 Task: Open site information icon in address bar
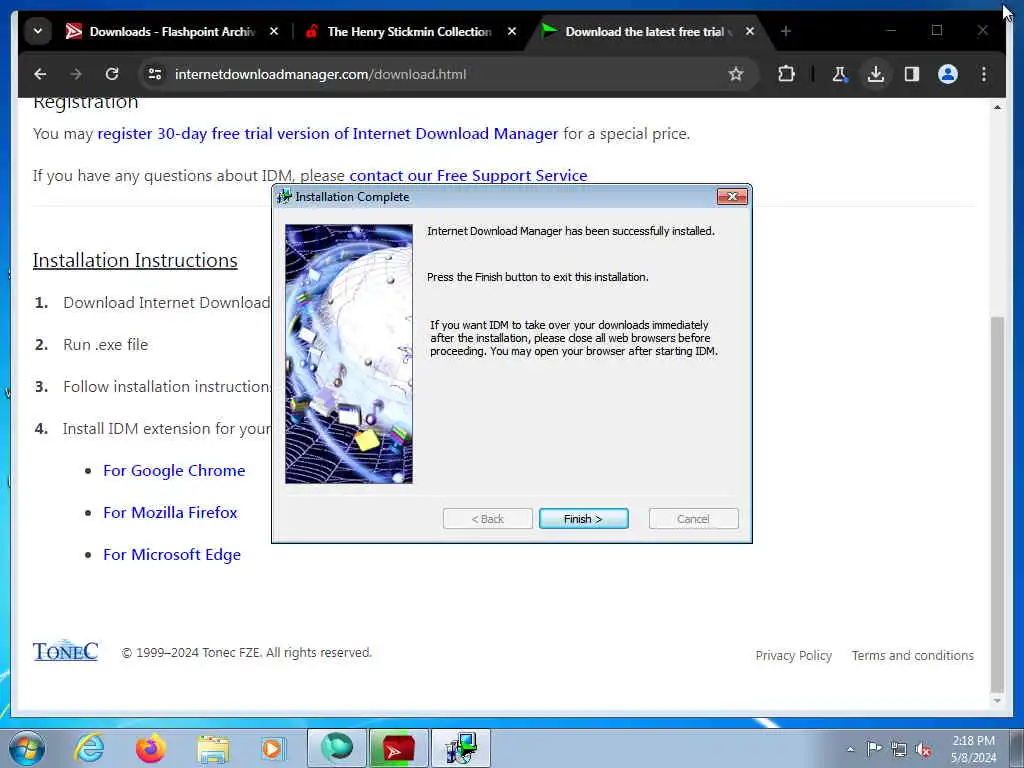point(155,74)
